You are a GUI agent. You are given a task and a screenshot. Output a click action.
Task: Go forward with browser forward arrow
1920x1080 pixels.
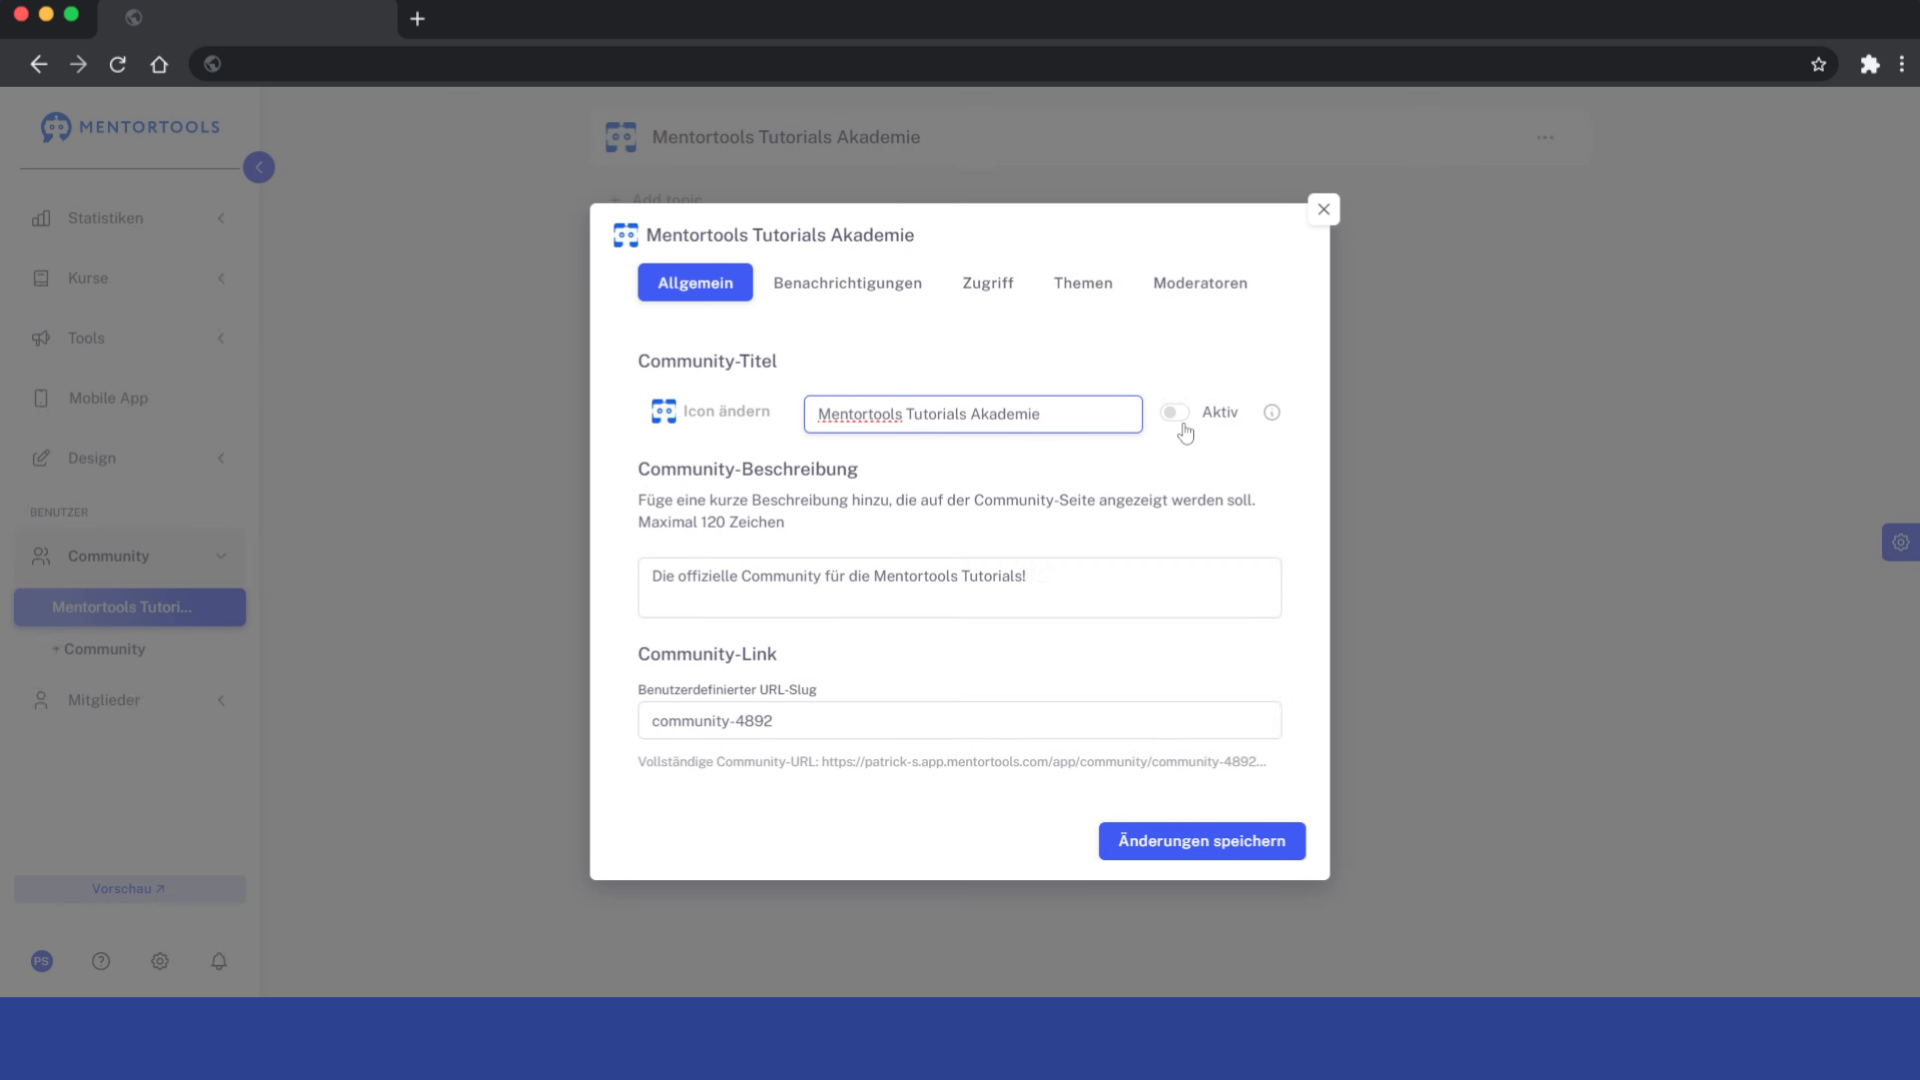tap(78, 64)
